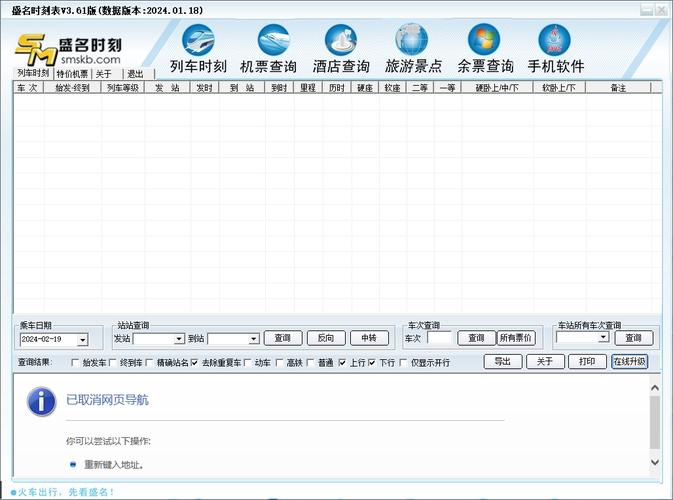Screen dimensions: 673x500
Task: Click the blue info icon in web panel
Action: pyautogui.click(x=40, y=402)
